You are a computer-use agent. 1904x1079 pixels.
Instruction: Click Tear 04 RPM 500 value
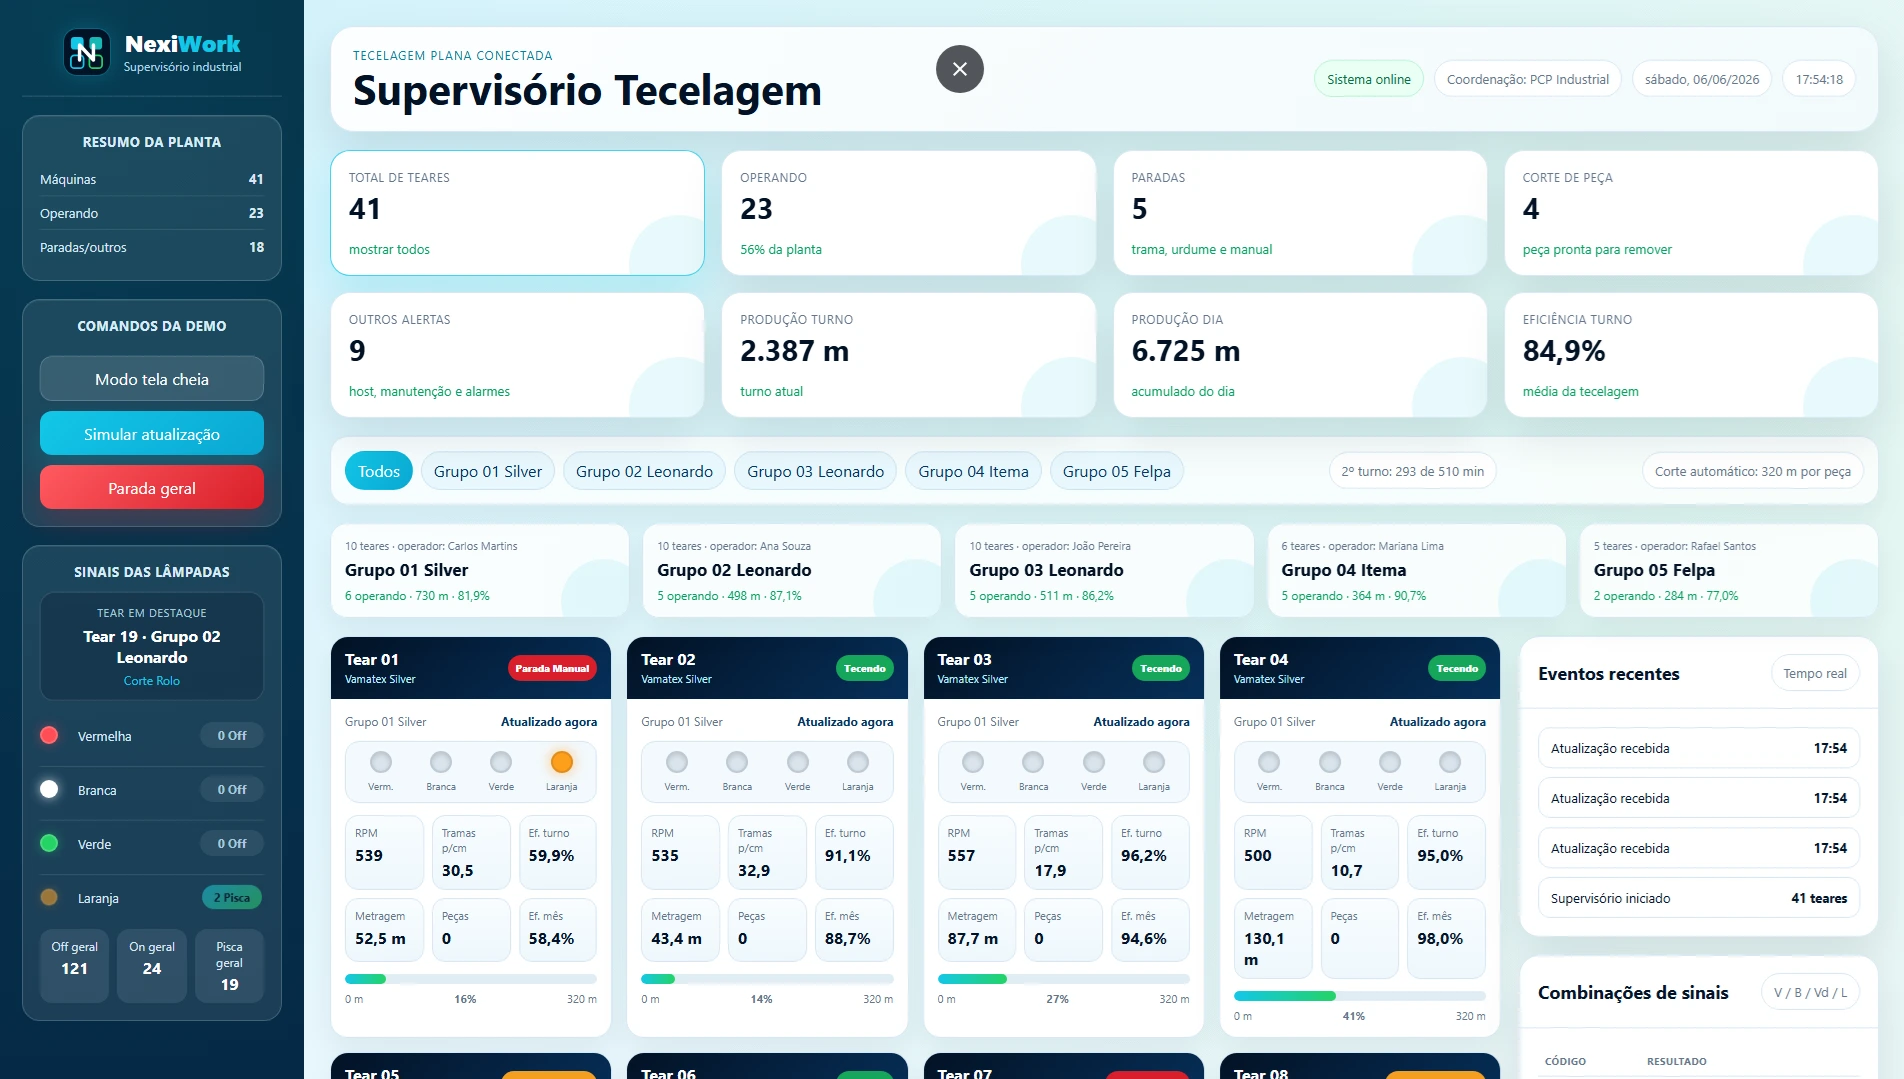pos(1258,856)
